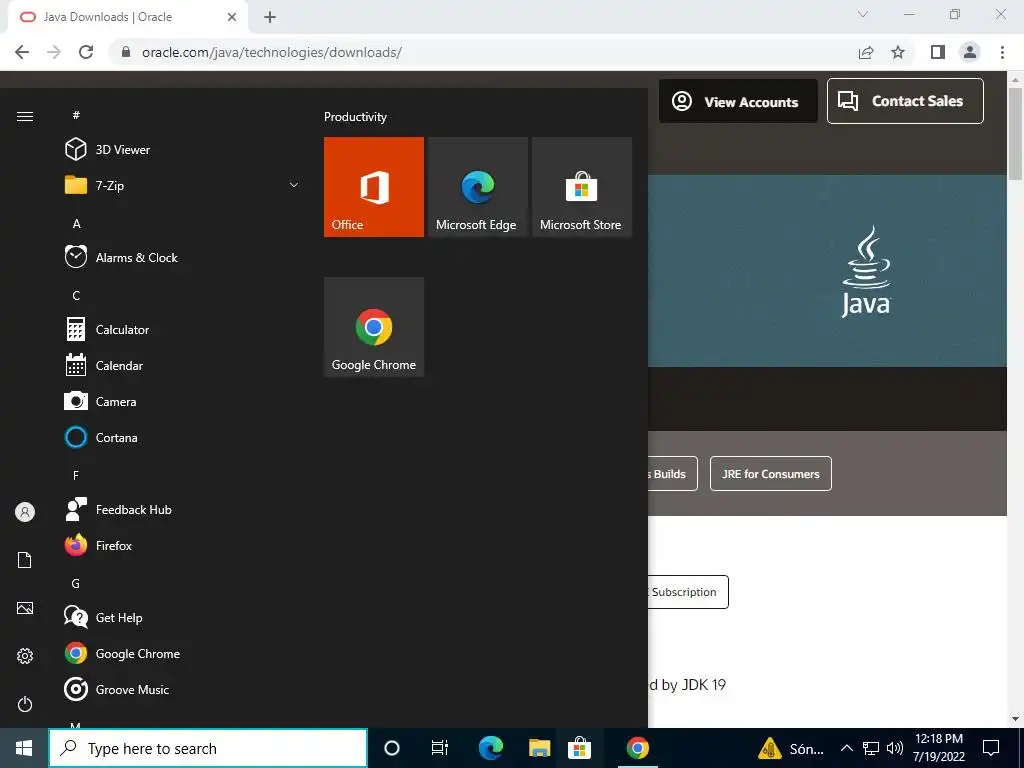Open the volume speaker icon
Screen dimensions: 1024x768
(x=895, y=748)
